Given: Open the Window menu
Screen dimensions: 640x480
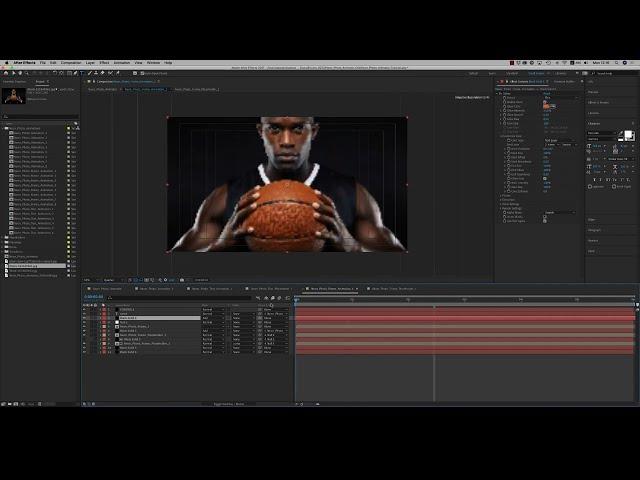Looking at the screenshot, I should (x=153, y=63).
